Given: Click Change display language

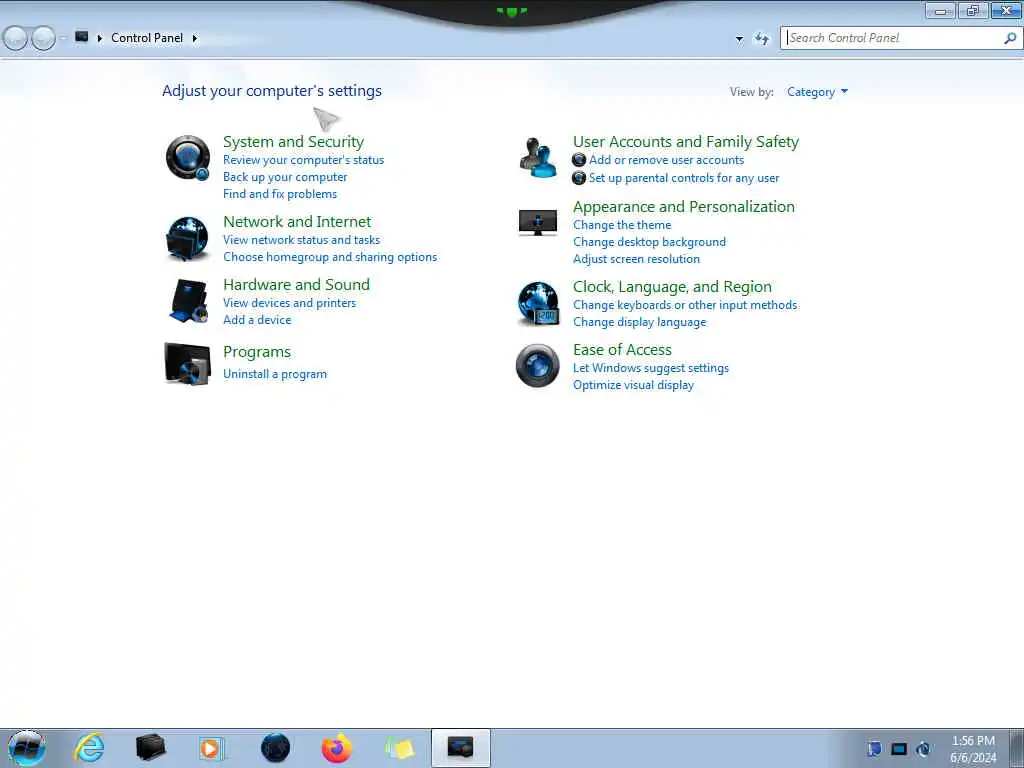Looking at the screenshot, I should point(639,322).
